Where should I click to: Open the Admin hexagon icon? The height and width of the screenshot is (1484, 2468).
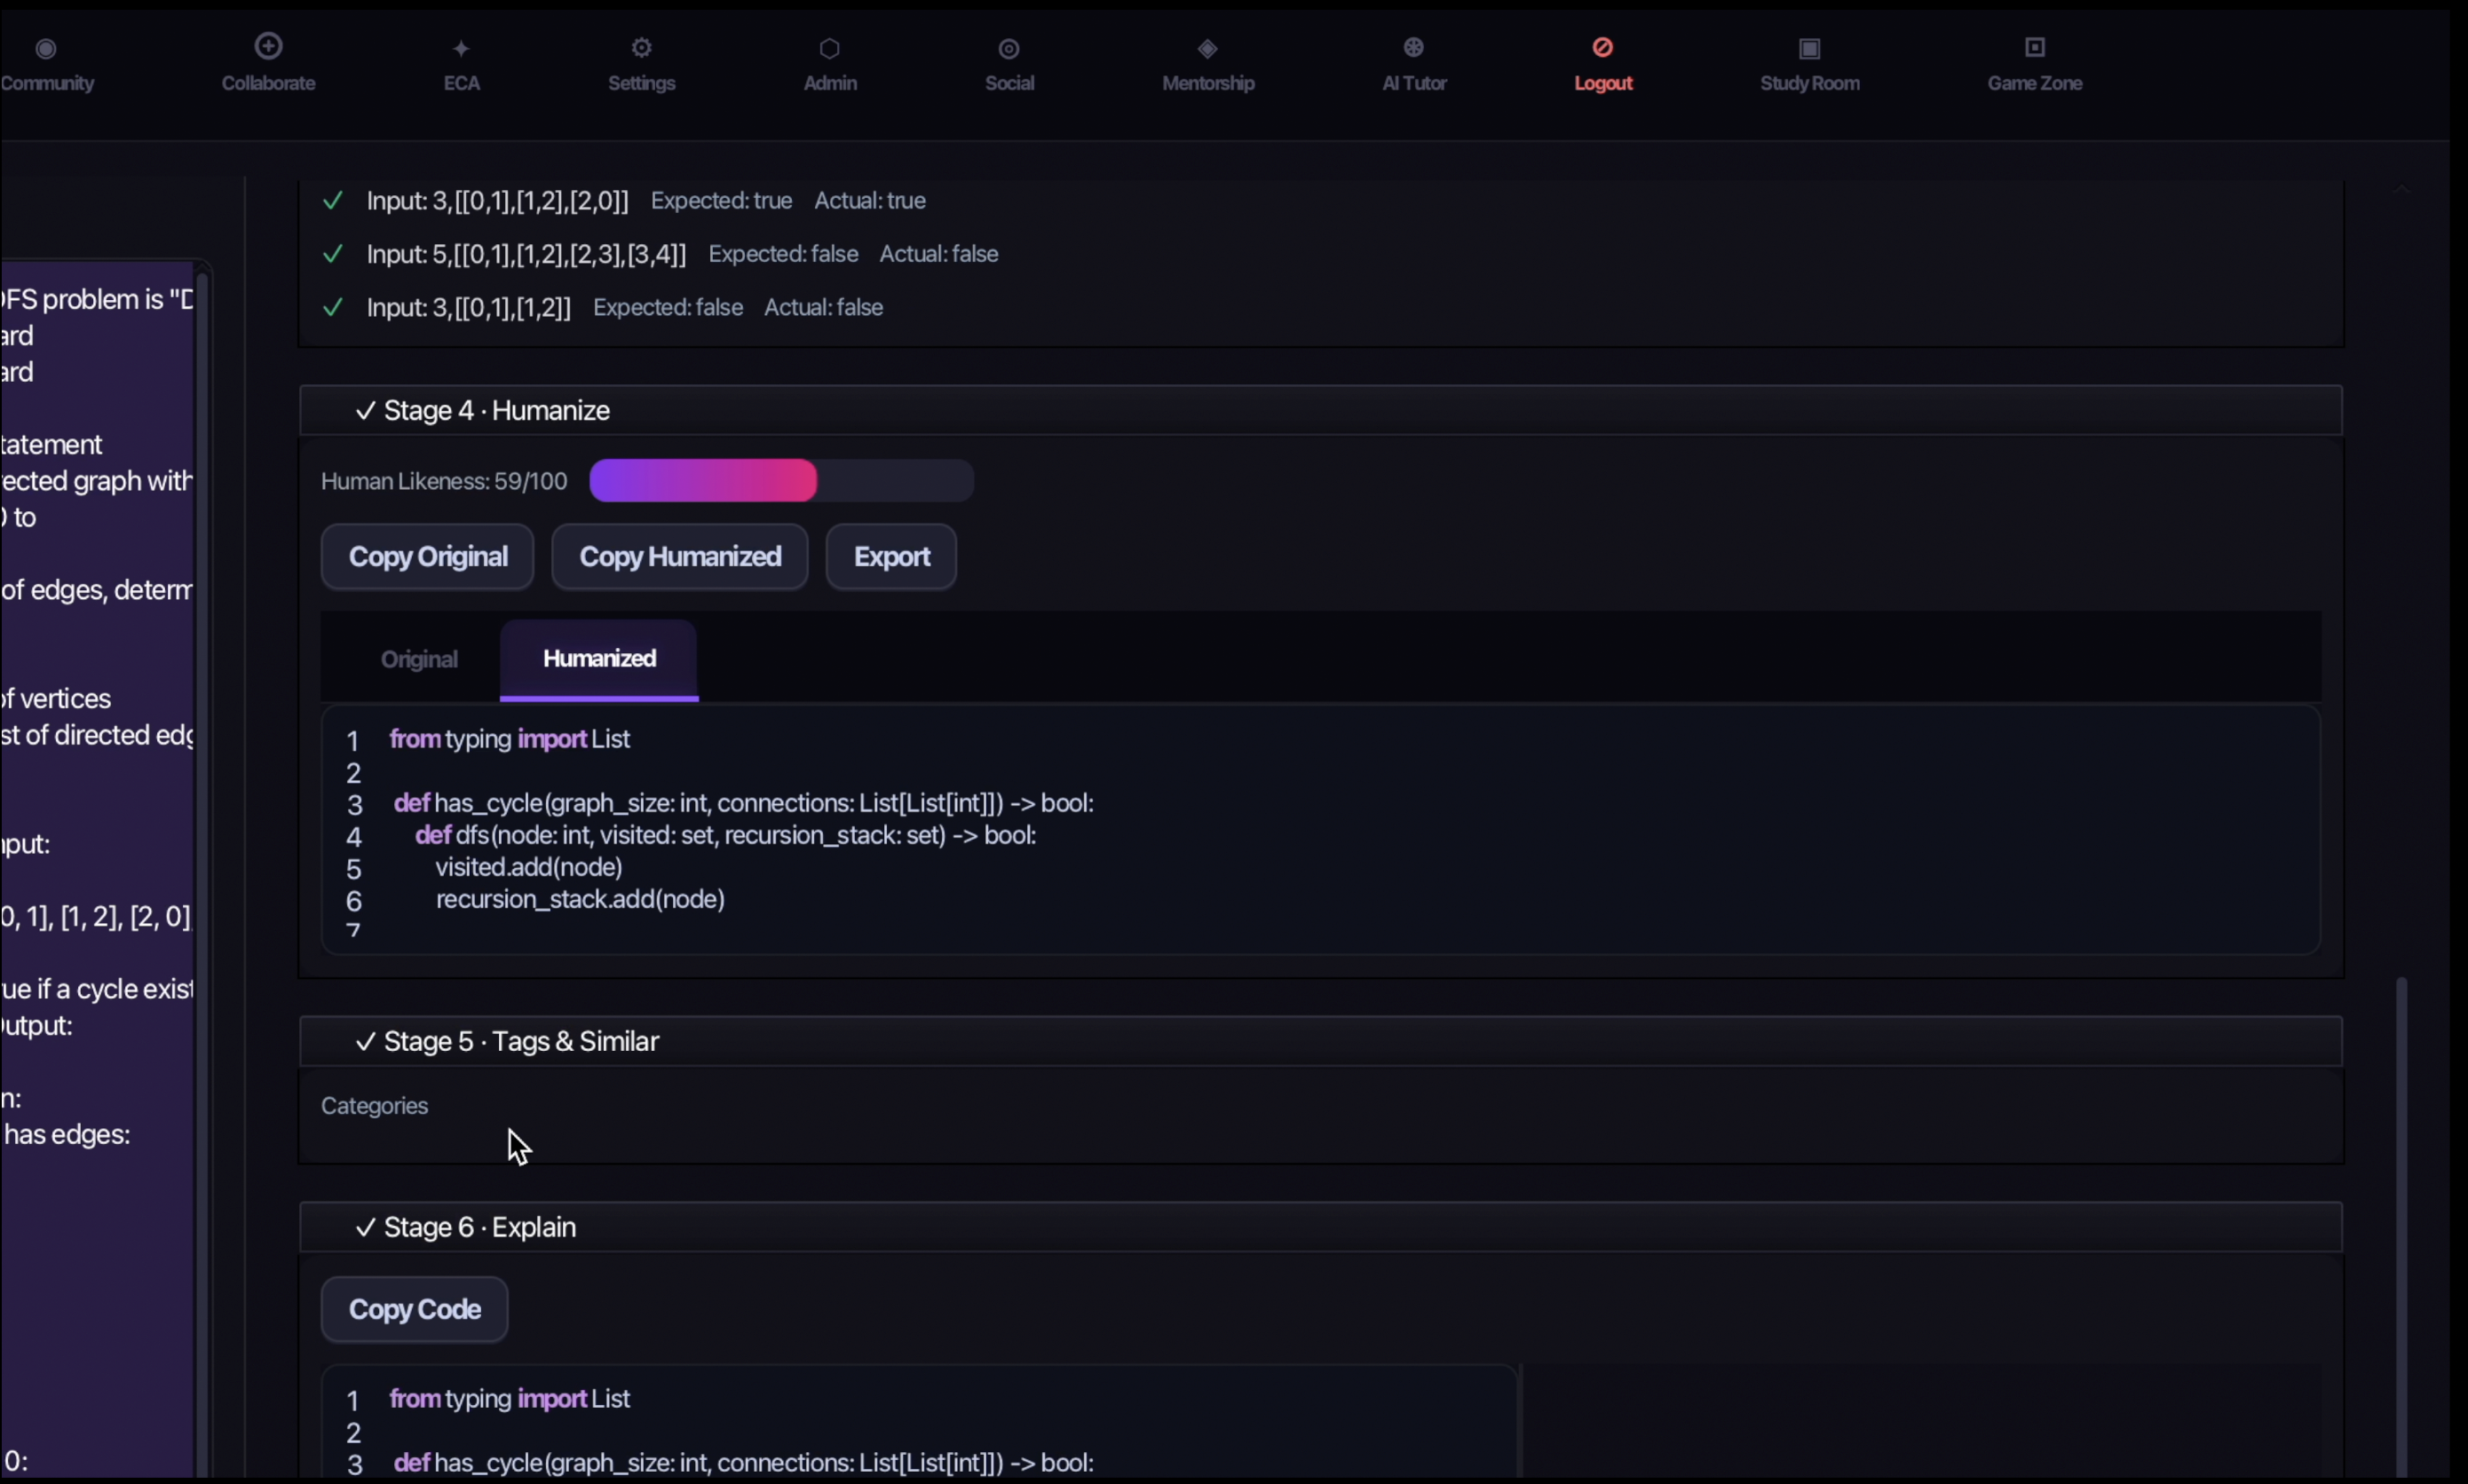830,48
